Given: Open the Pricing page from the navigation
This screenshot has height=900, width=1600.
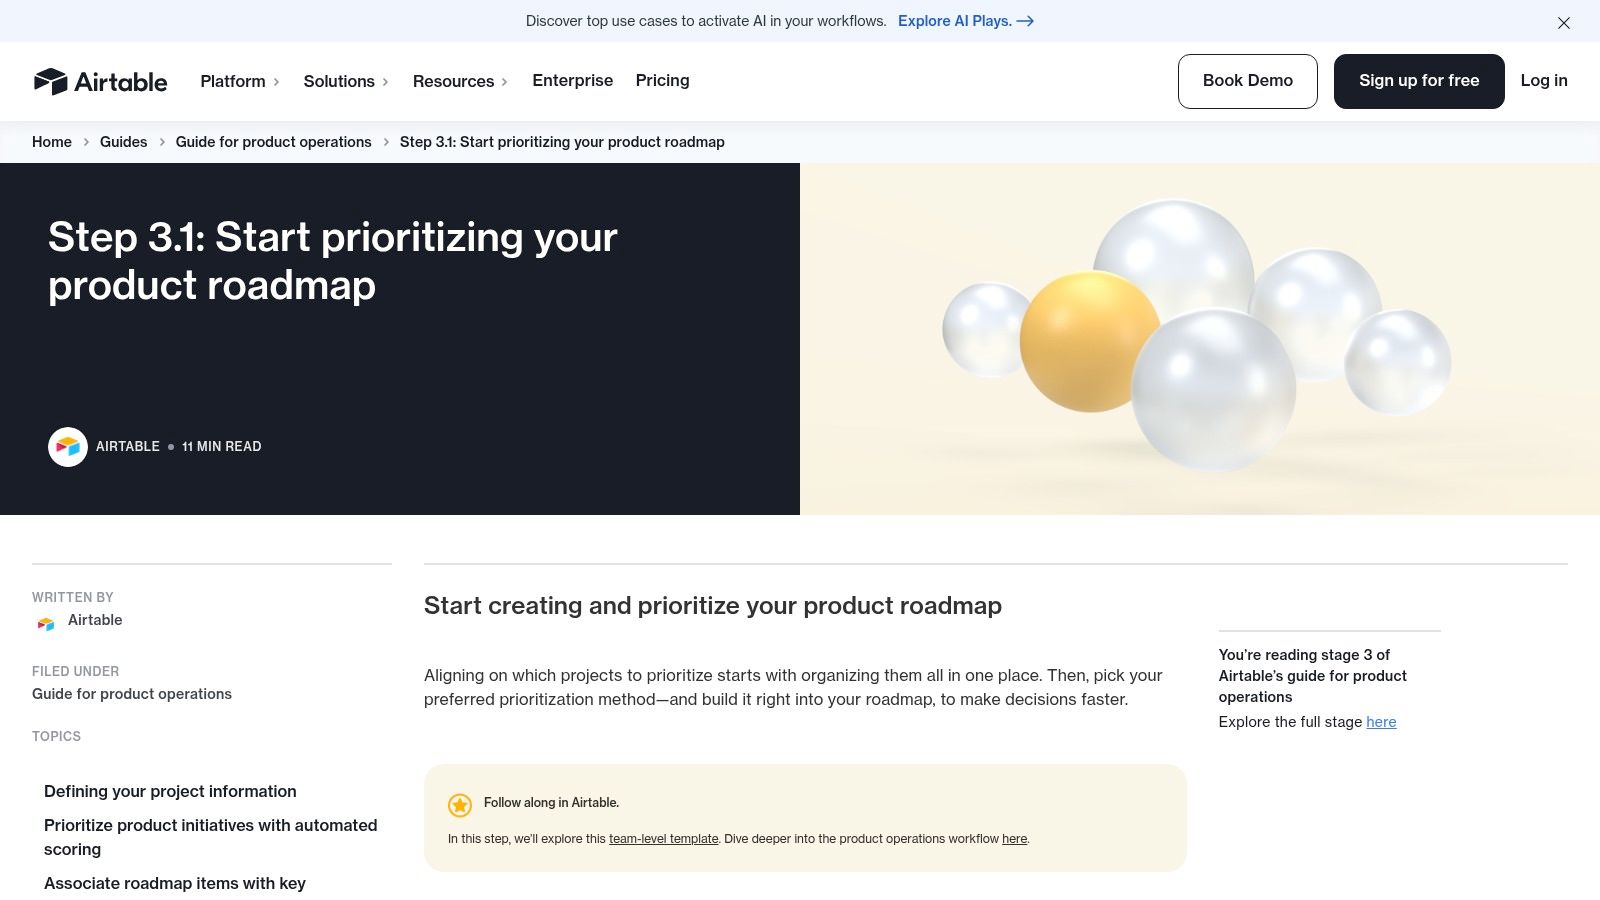Looking at the screenshot, I should [662, 81].
